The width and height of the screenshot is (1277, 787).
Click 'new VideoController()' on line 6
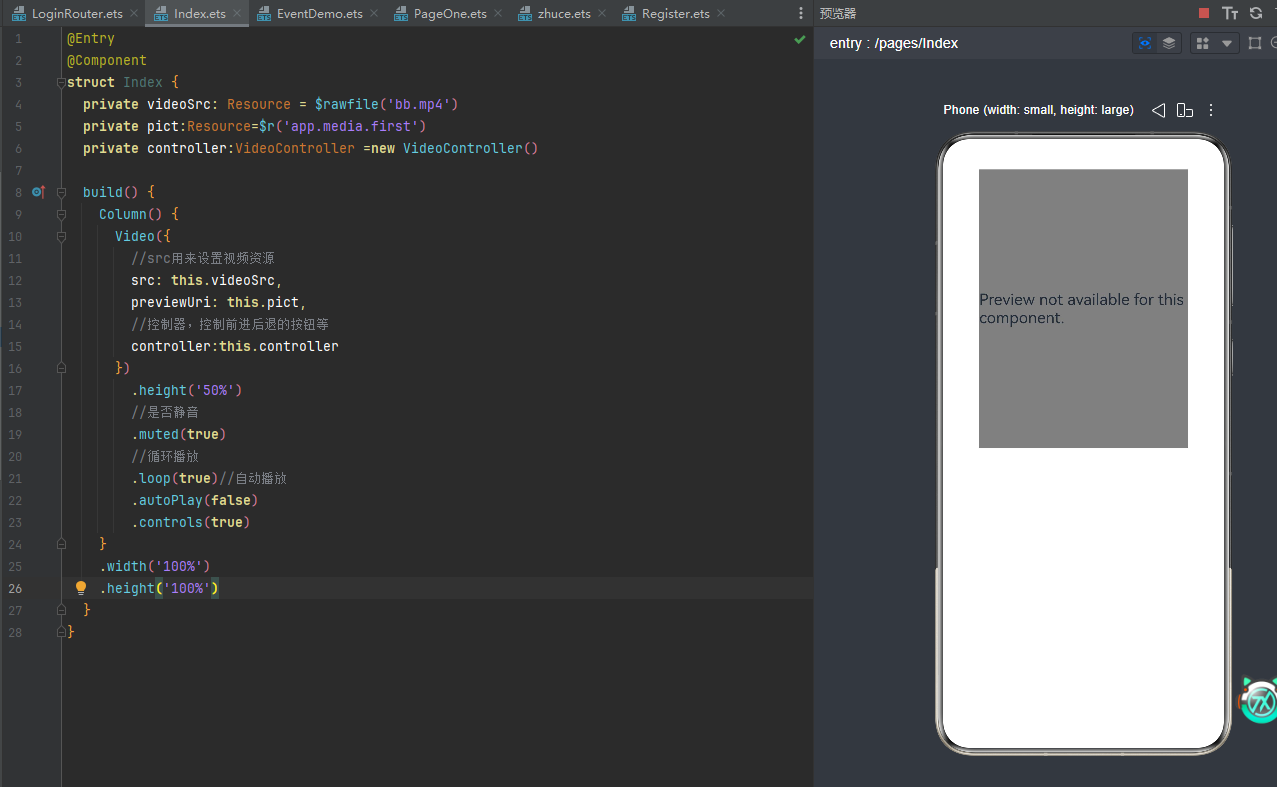coord(455,148)
